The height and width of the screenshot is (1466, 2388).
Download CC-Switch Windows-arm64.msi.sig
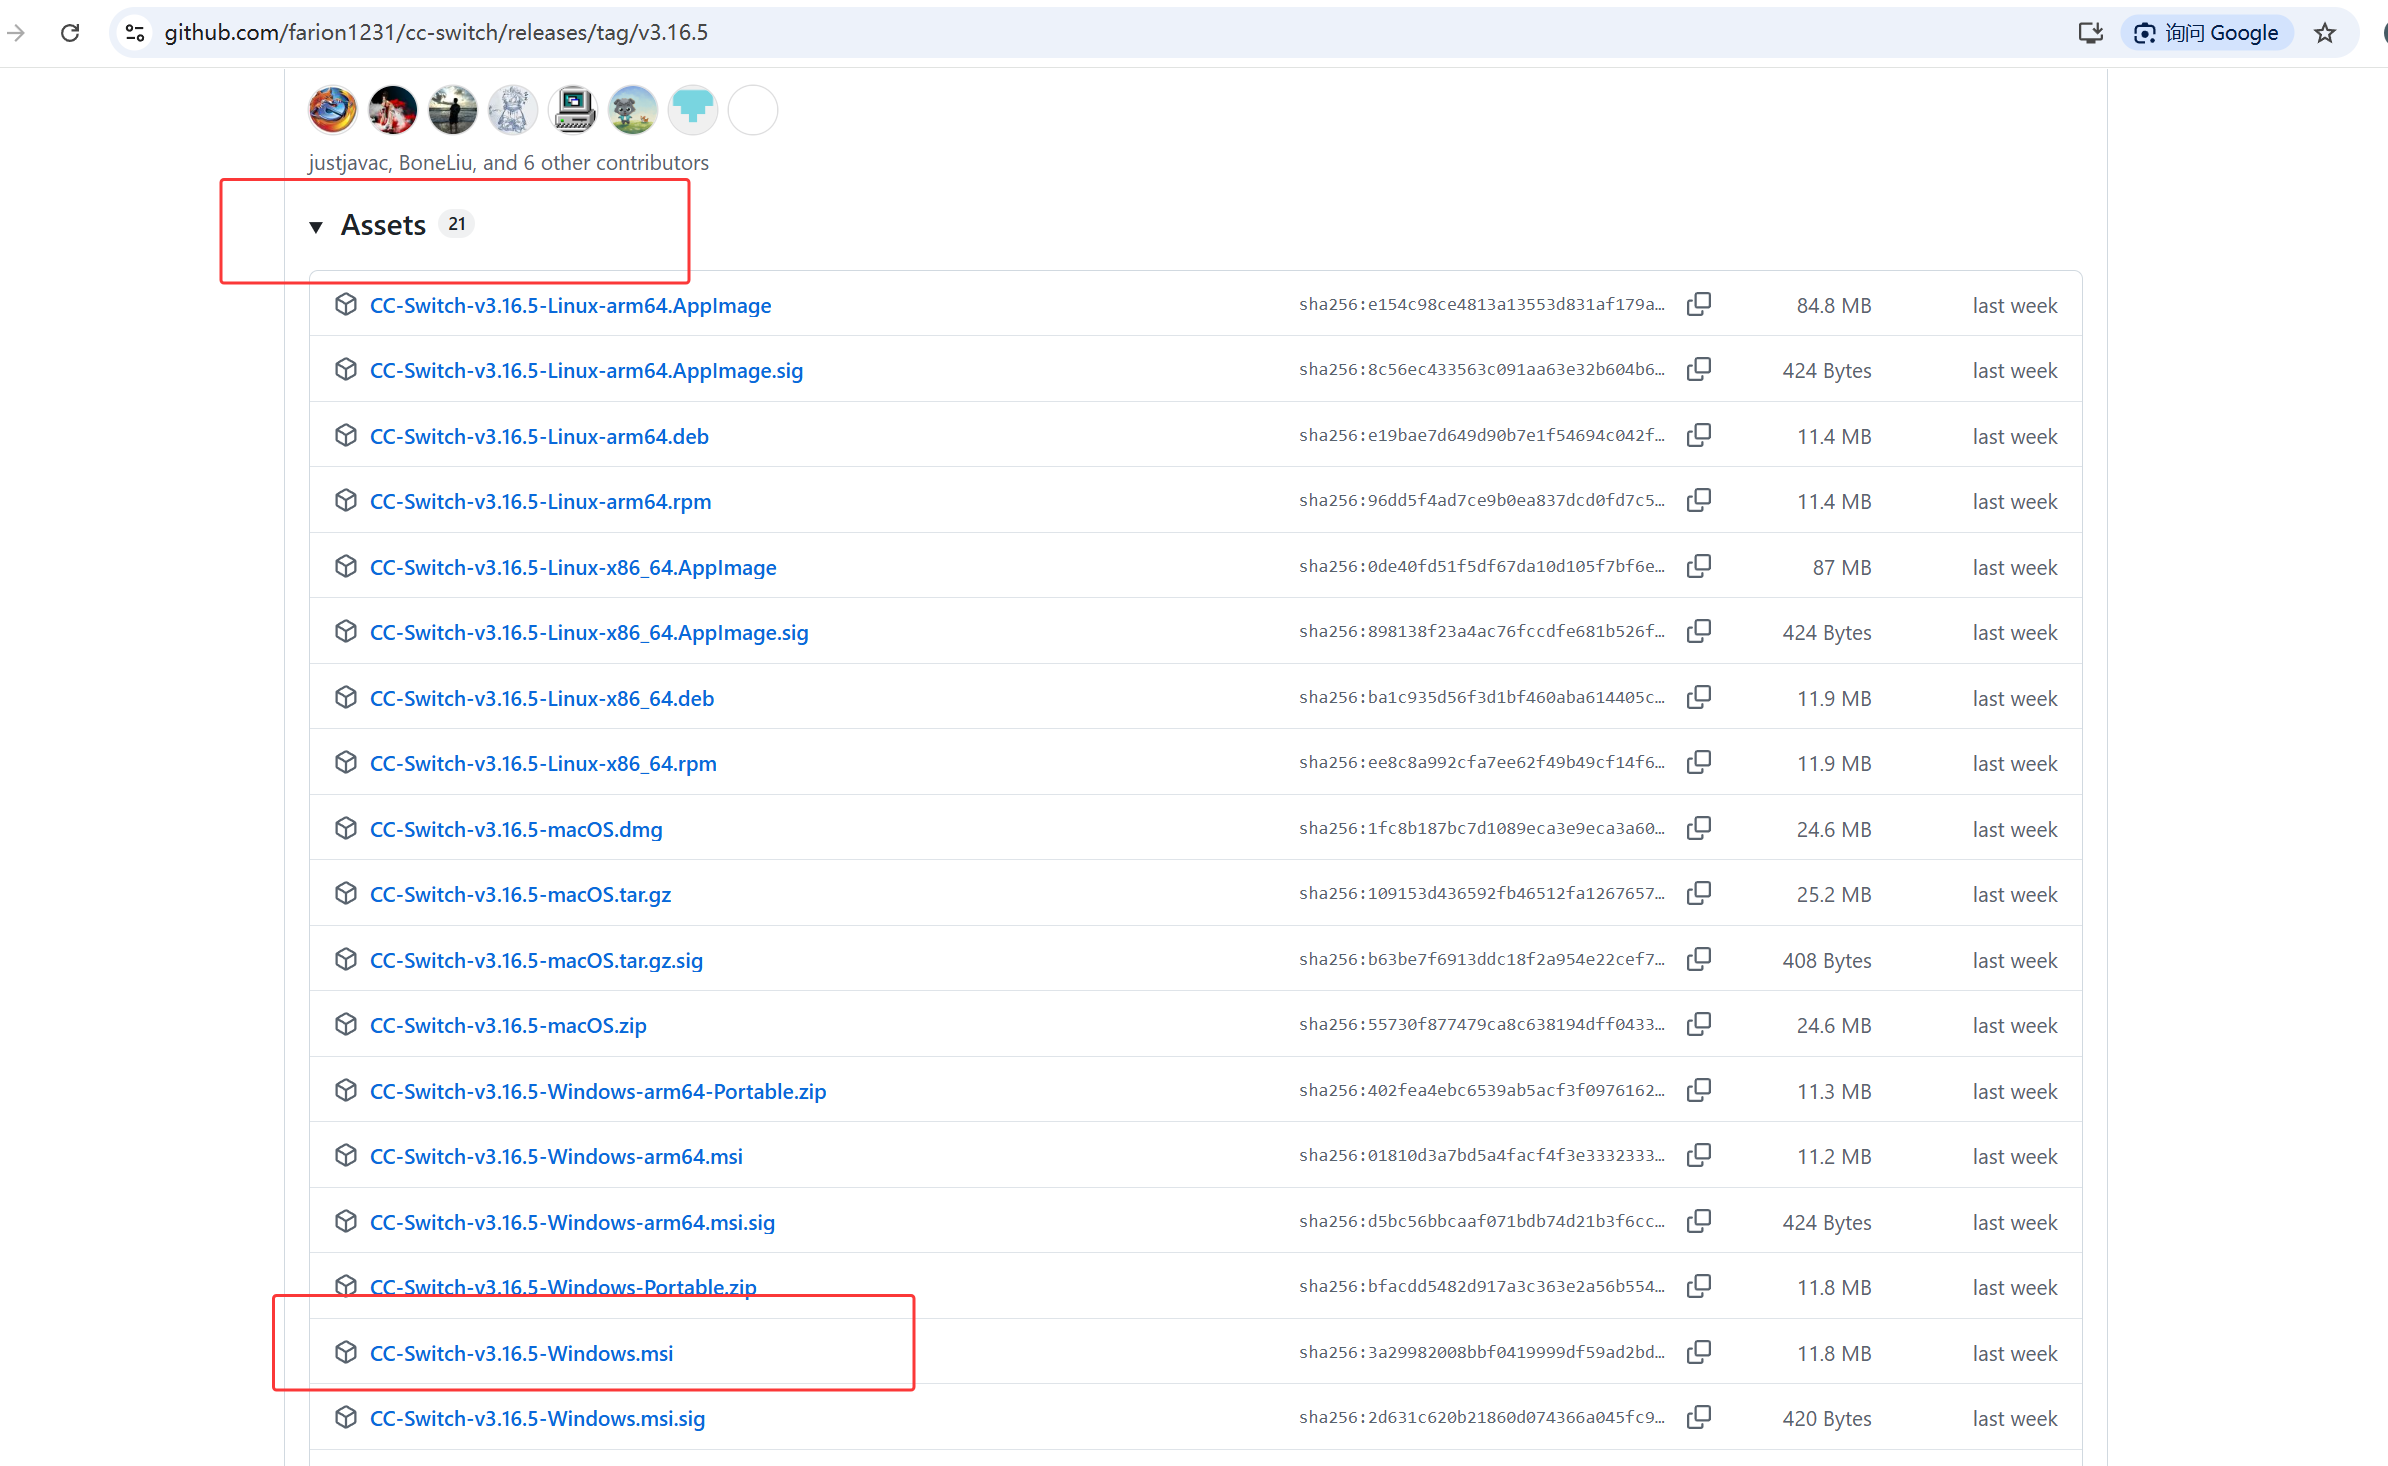[572, 1223]
